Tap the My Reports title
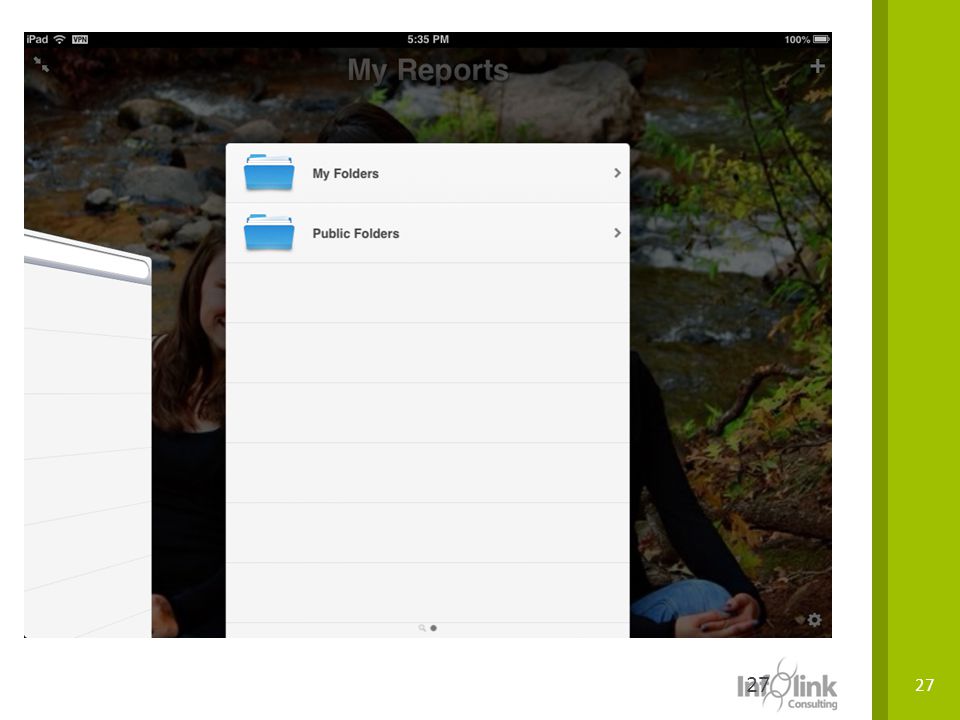 point(428,70)
